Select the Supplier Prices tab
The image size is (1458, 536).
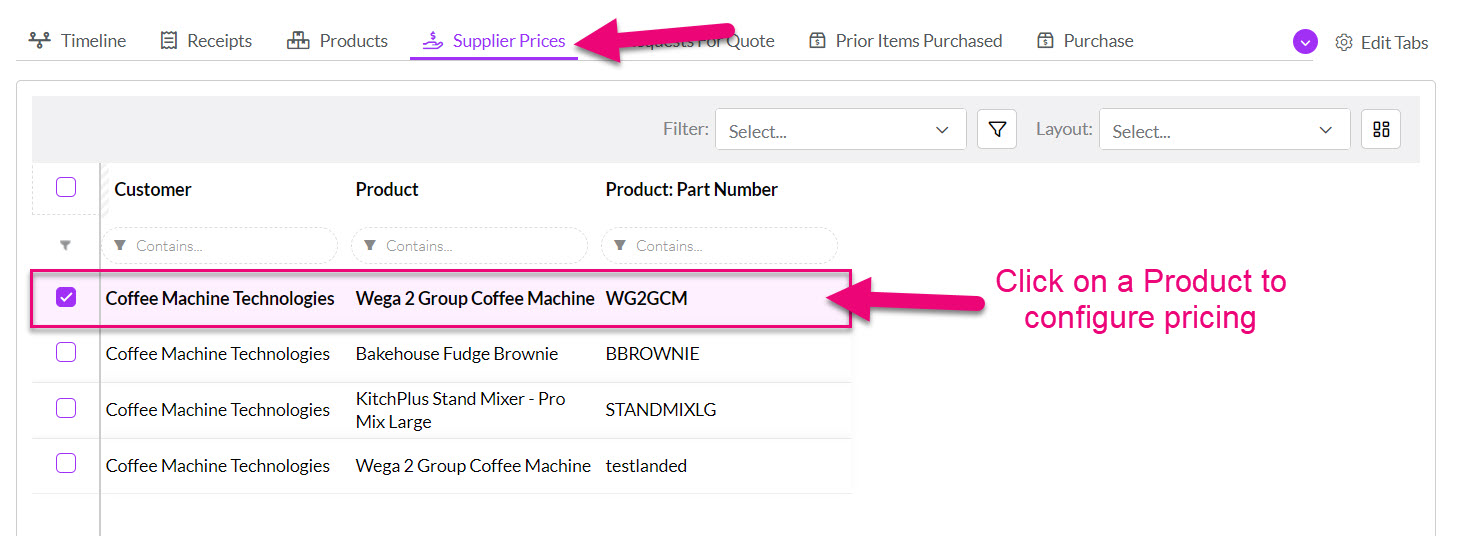coord(494,41)
